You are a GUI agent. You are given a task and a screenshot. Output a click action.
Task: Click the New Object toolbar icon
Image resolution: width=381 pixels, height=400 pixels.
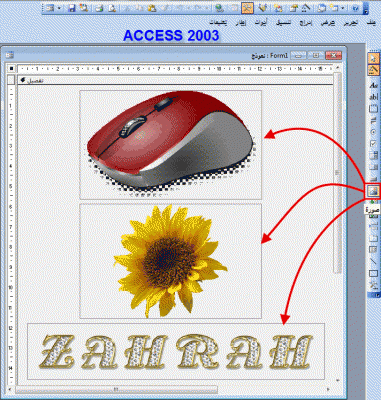click(333, 8)
